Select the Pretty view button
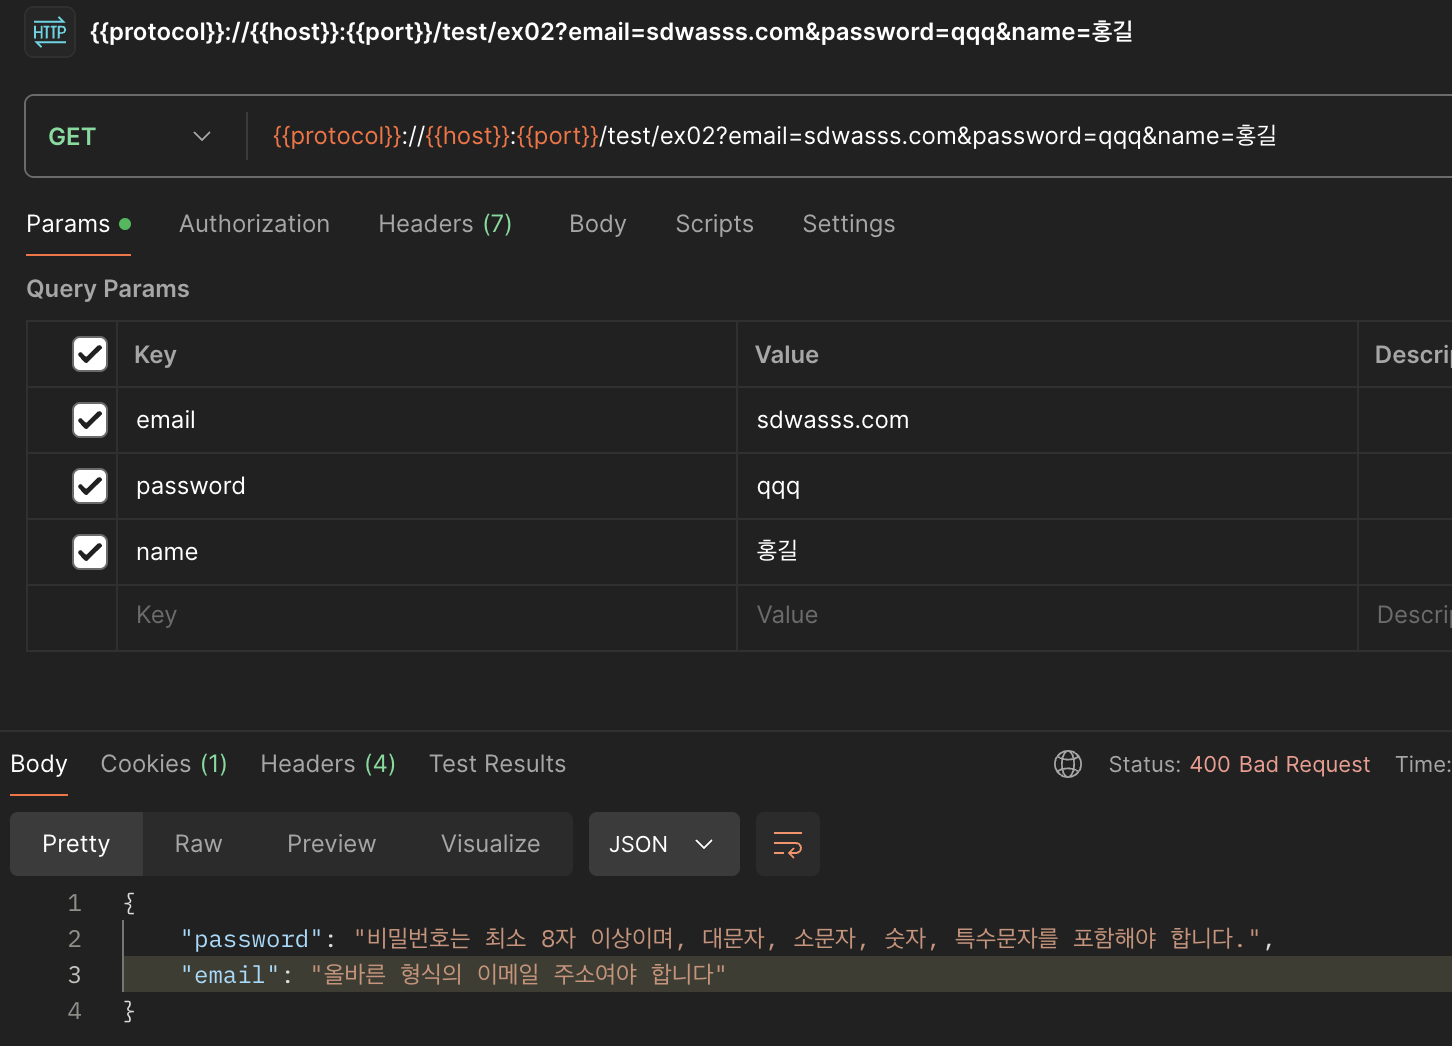Image resolution: width=1452 pixels, height=1046 pixels. click(76, 844)
